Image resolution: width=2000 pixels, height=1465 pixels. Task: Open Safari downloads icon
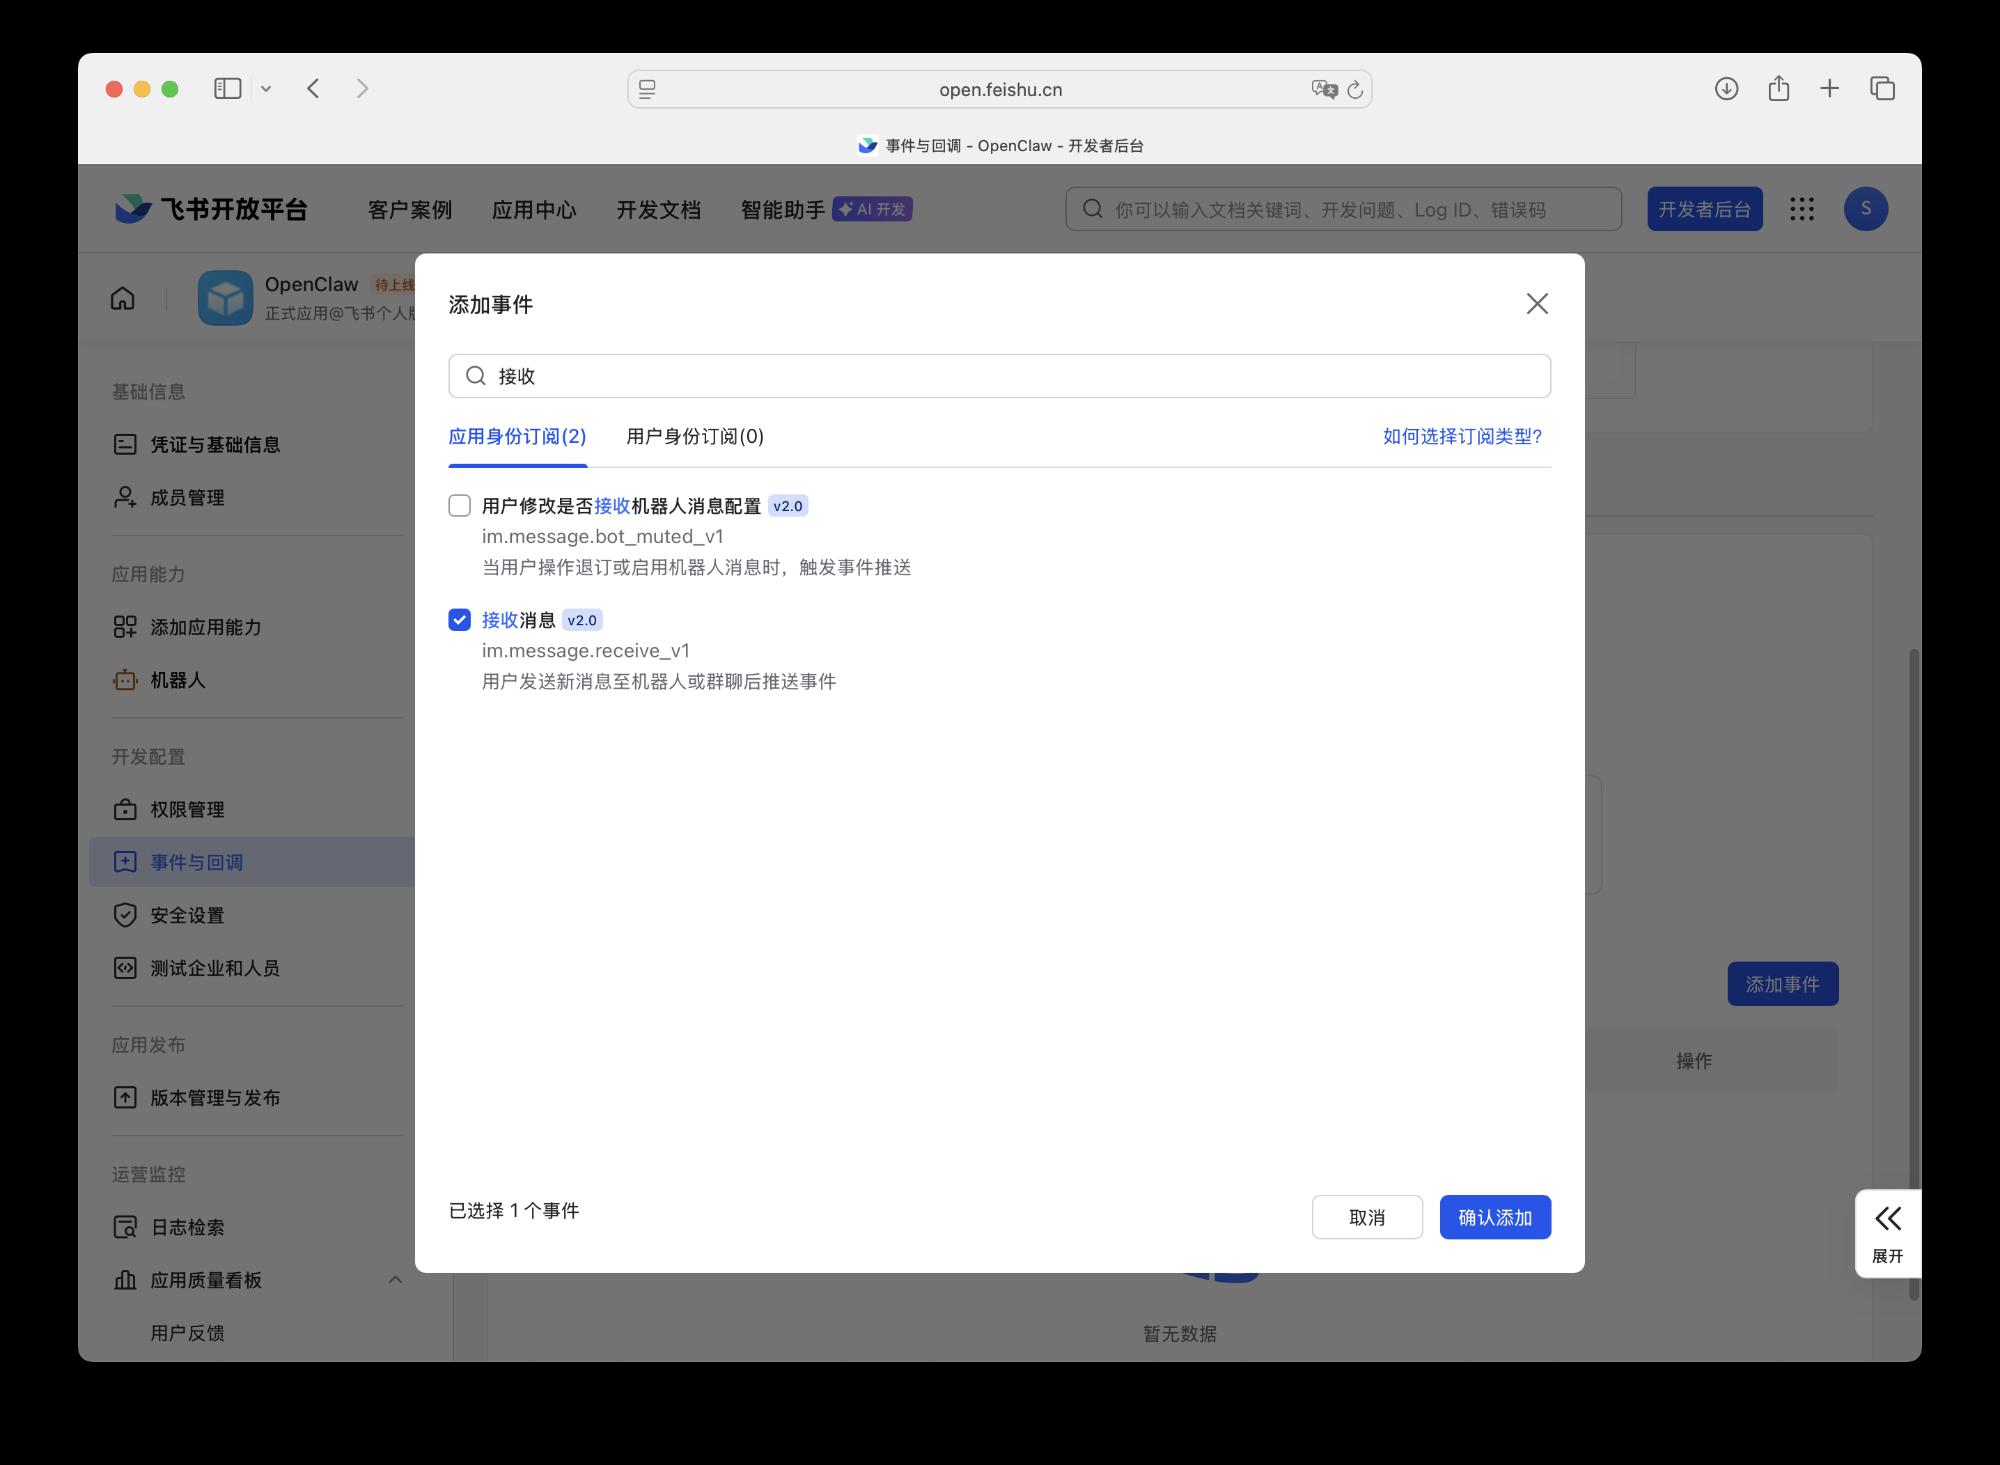point(1726,89)
